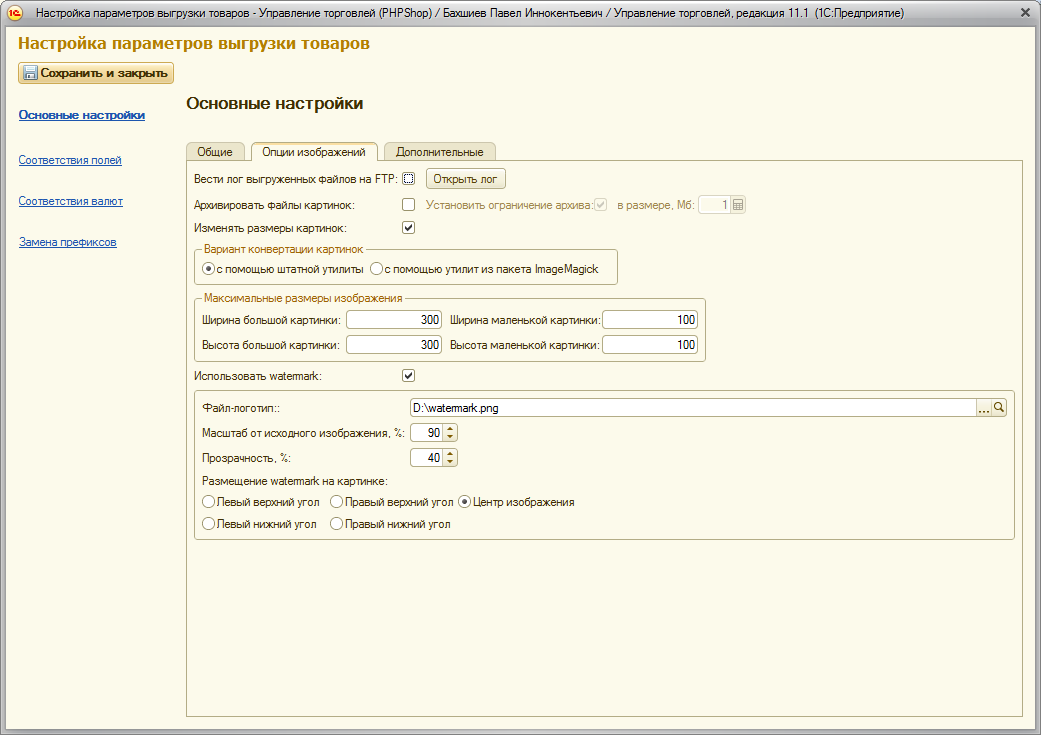The width and height of the screenshot is (1041, 735).
Task: Click the transparency percent value field
Action: [x=427, y=458]
